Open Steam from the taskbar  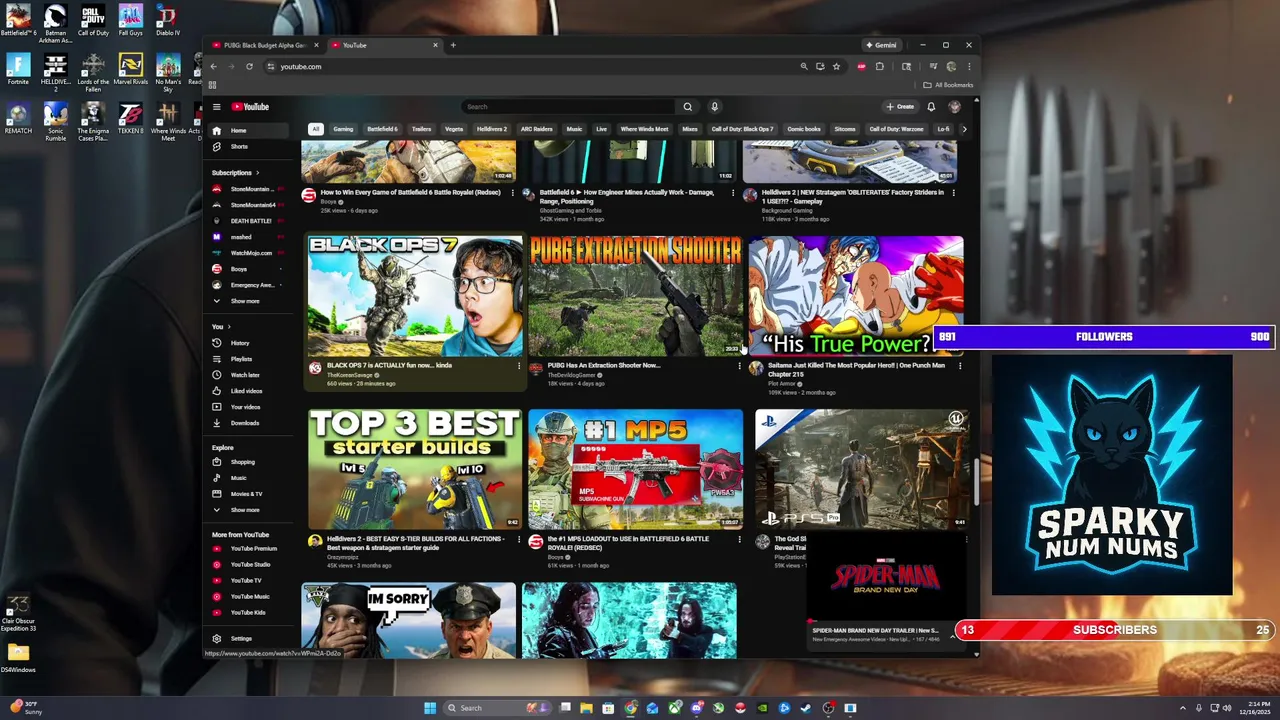tap(806, 708)
